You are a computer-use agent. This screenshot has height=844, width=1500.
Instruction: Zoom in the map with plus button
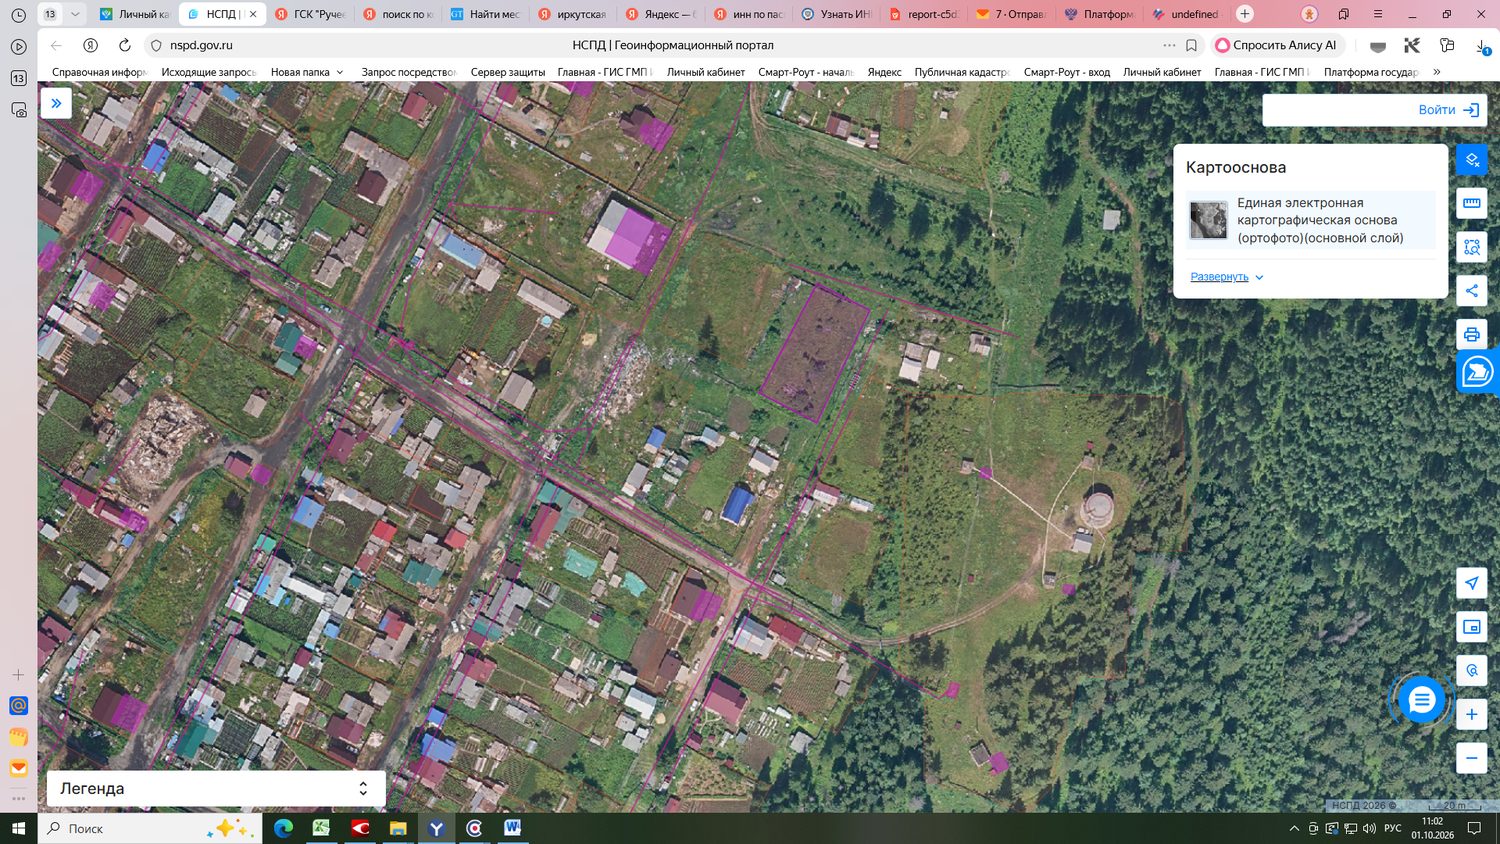click(x=1472, y=714)
